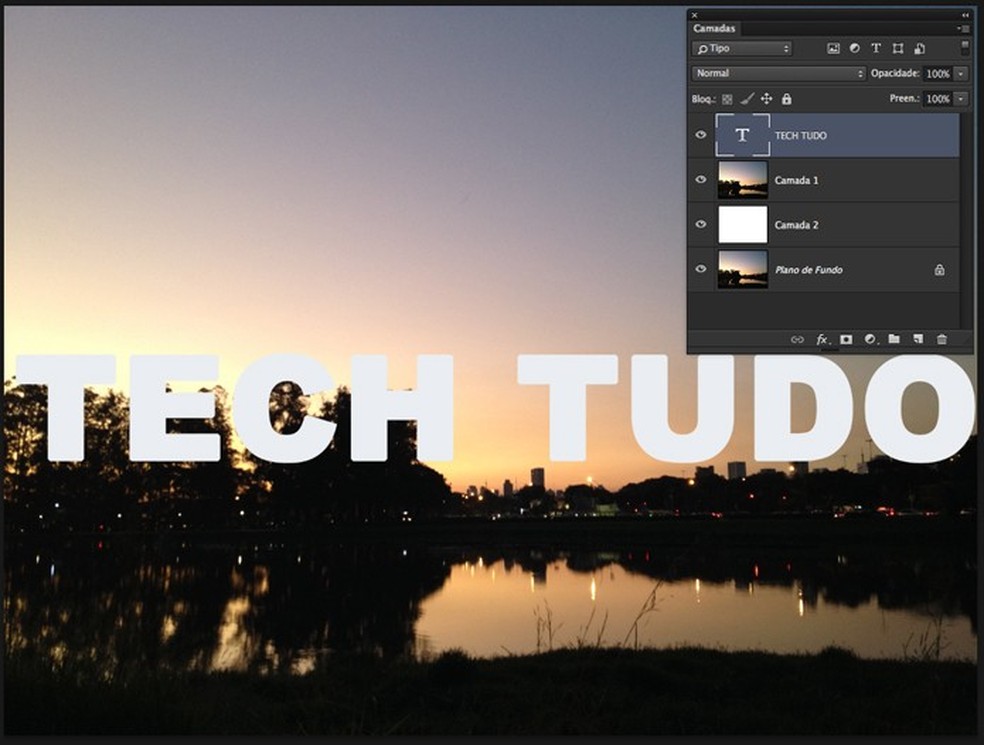Viewport: 984px width, 745px height.
Task: Create a new layer
Action: pos(917,339)
